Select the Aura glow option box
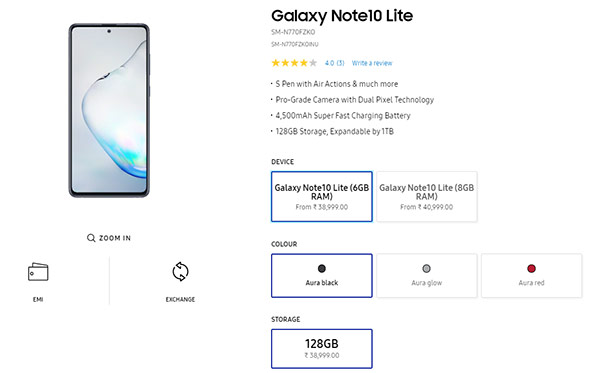This screenshot has height=373, width=600. point(427,275)
